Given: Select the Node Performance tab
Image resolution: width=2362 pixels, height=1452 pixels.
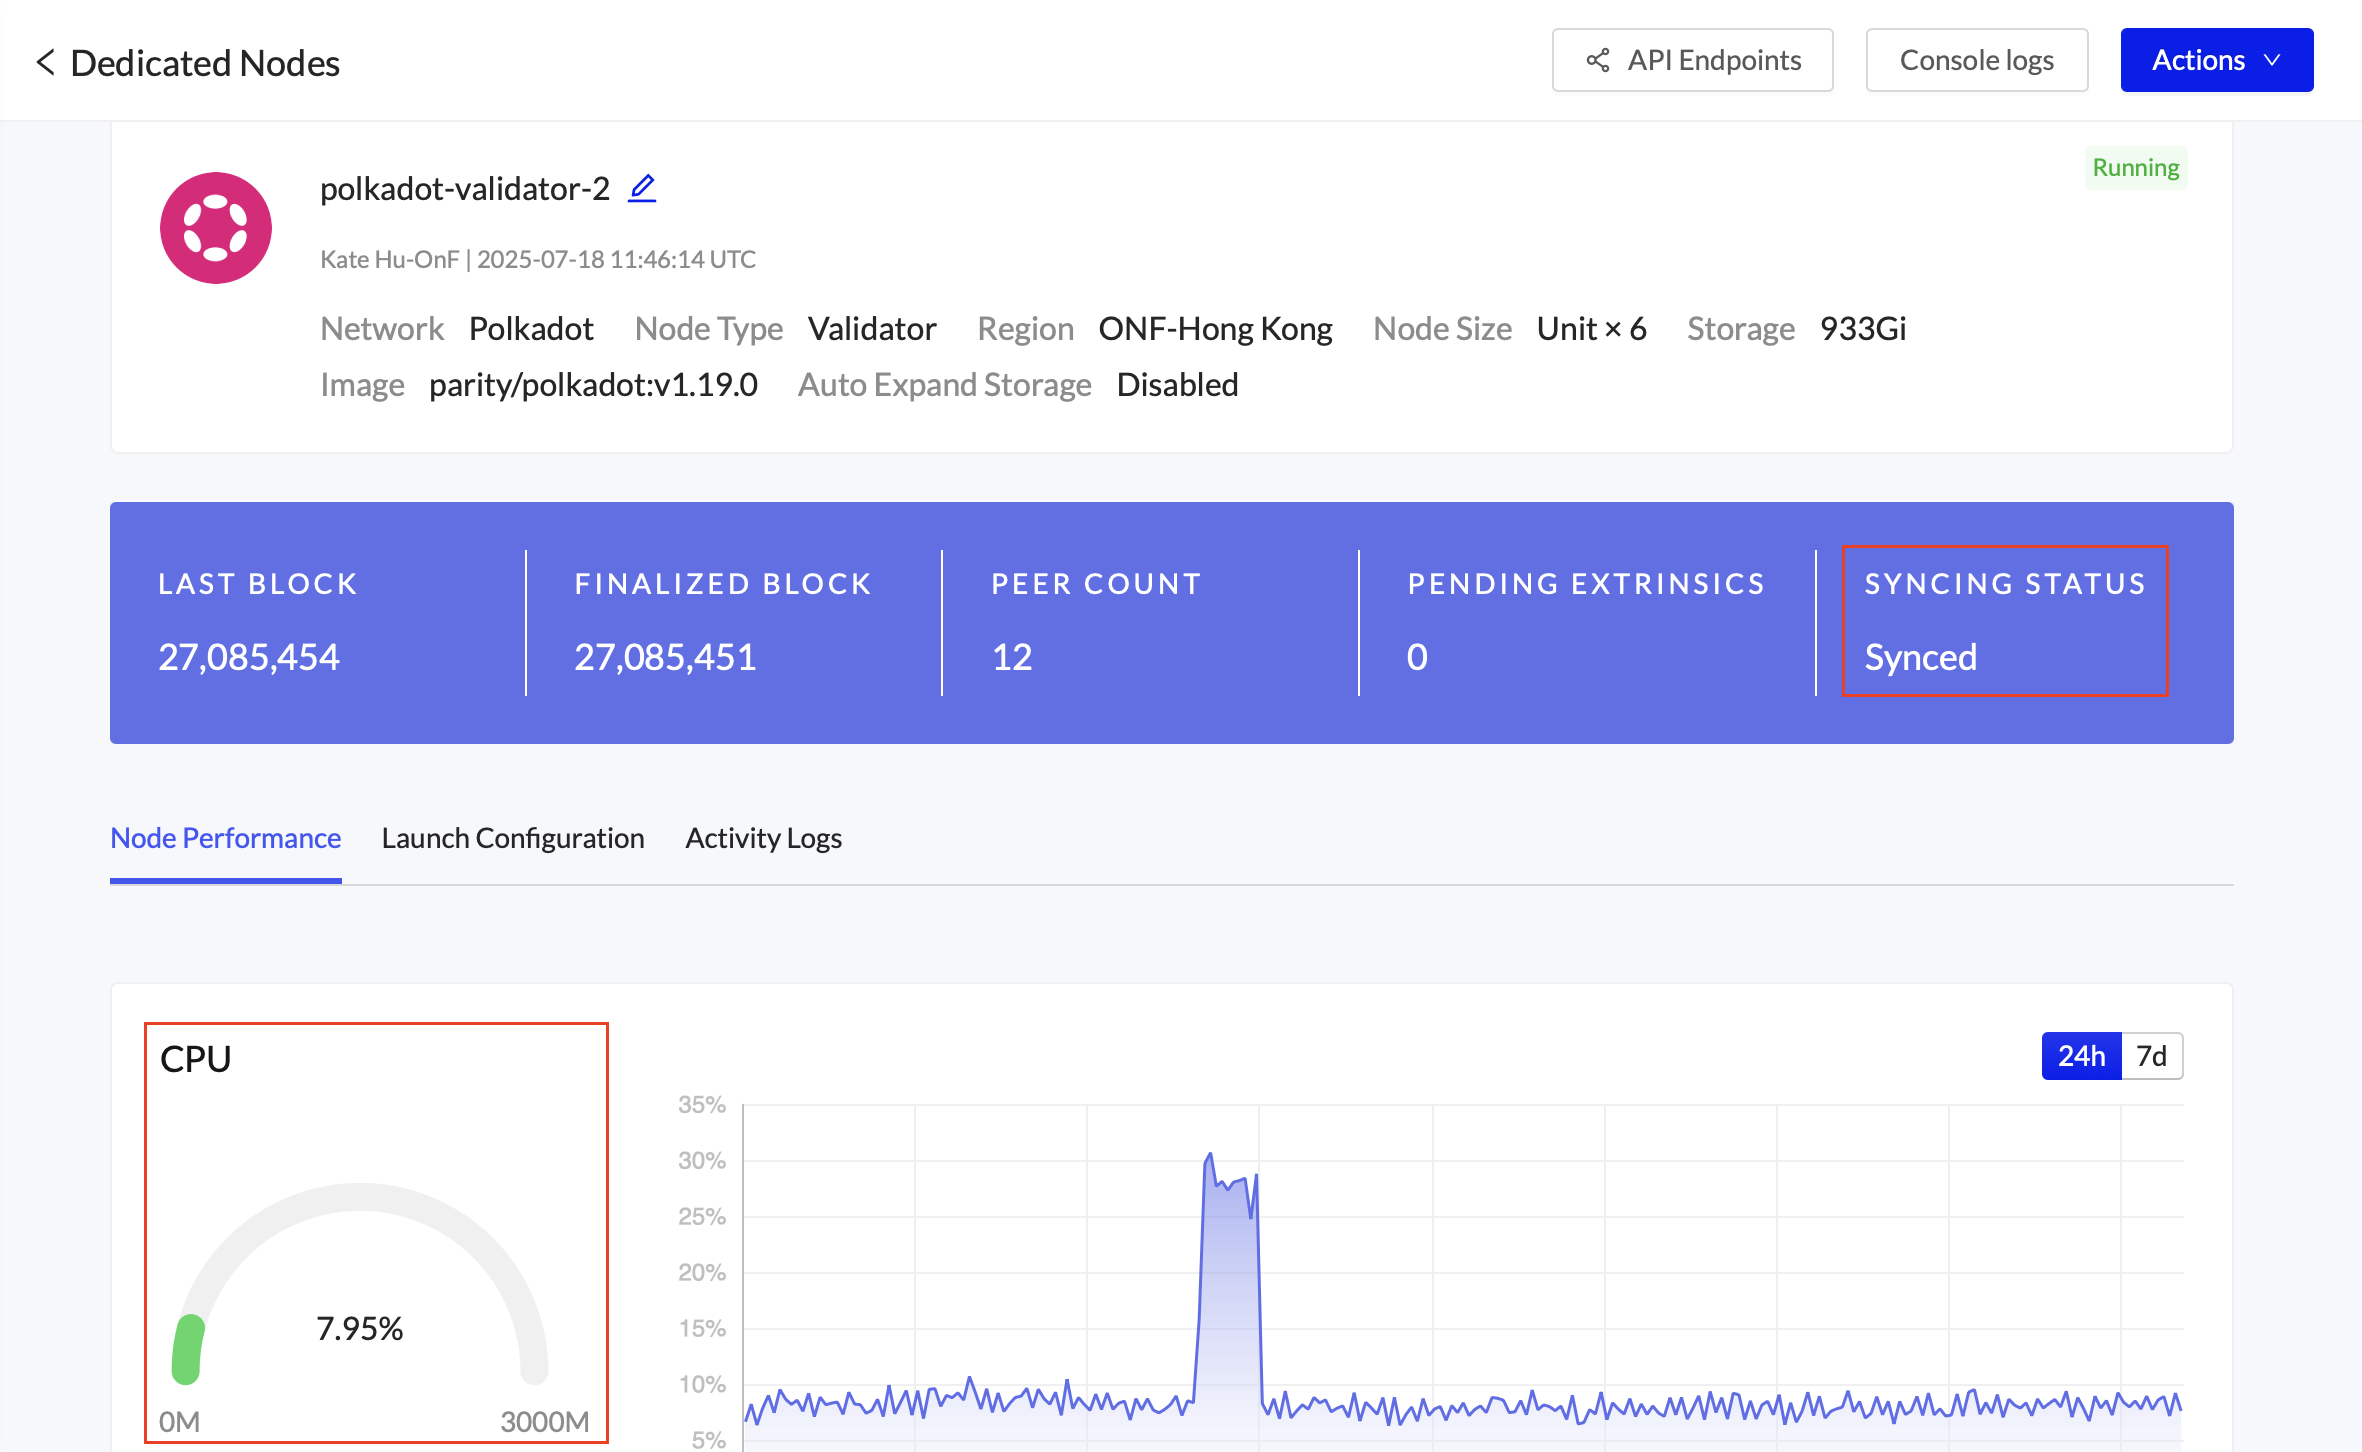Looking at the screenshot, I should pos(225,838).
